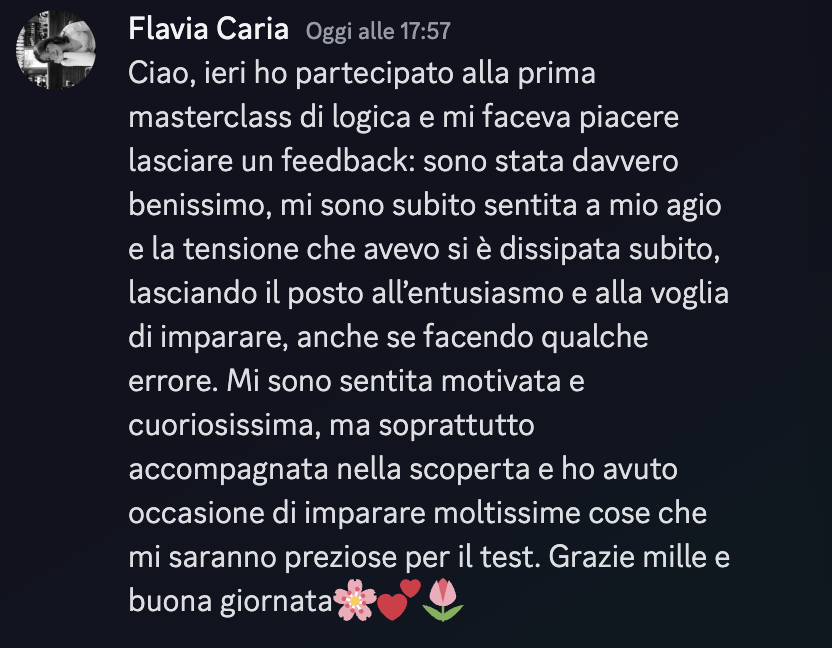Click the timestamp Oggi alle 17:57
The image size is (832, 648).
[x=378, y=31]
